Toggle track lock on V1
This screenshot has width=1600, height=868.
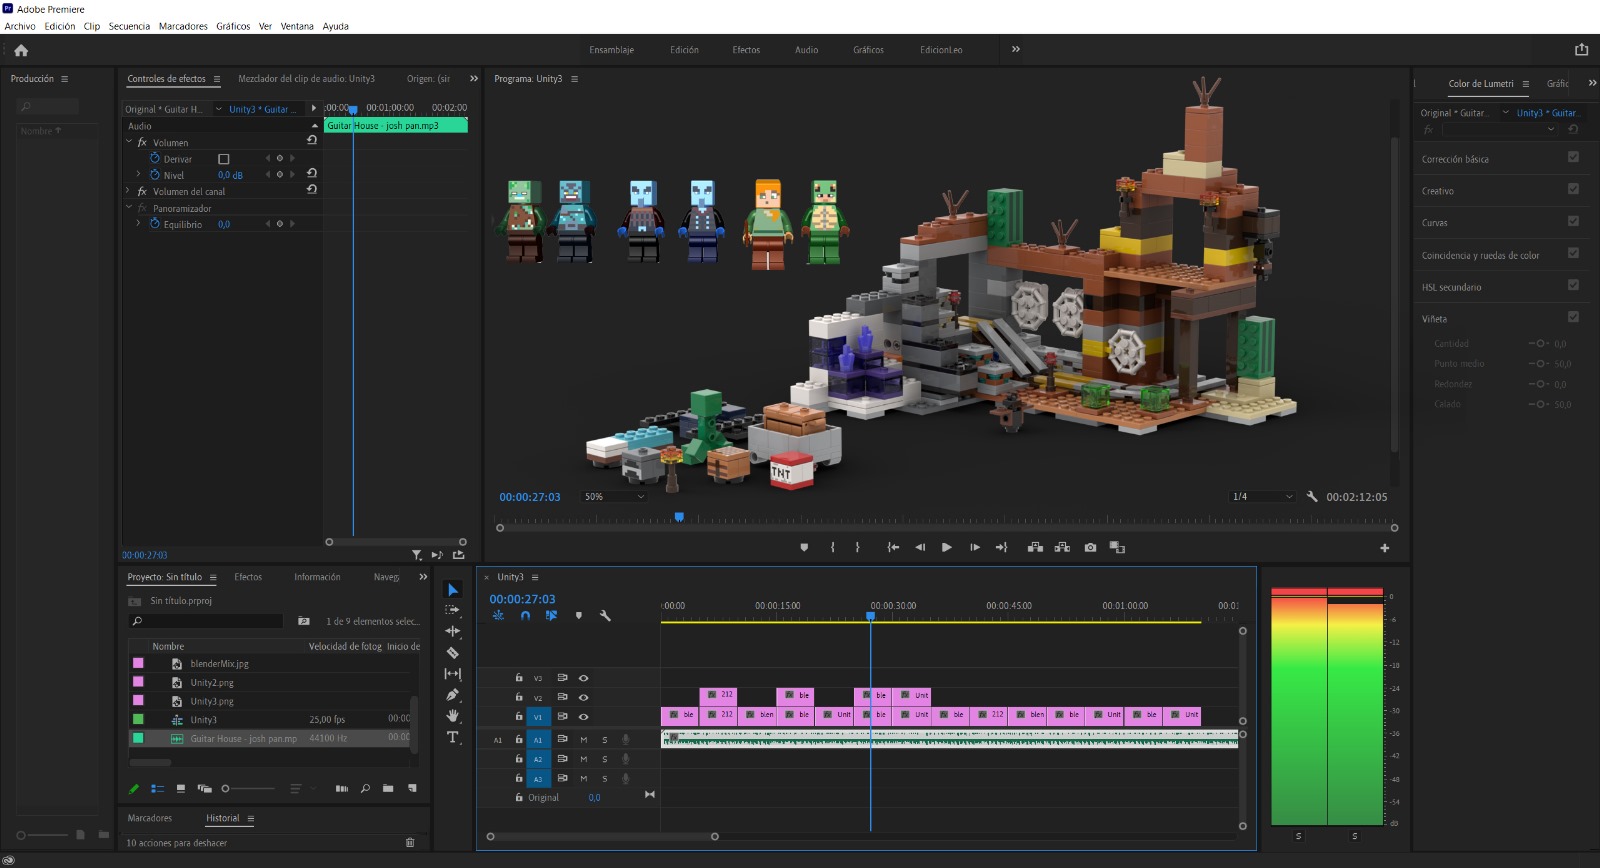(x=519, y=716)
